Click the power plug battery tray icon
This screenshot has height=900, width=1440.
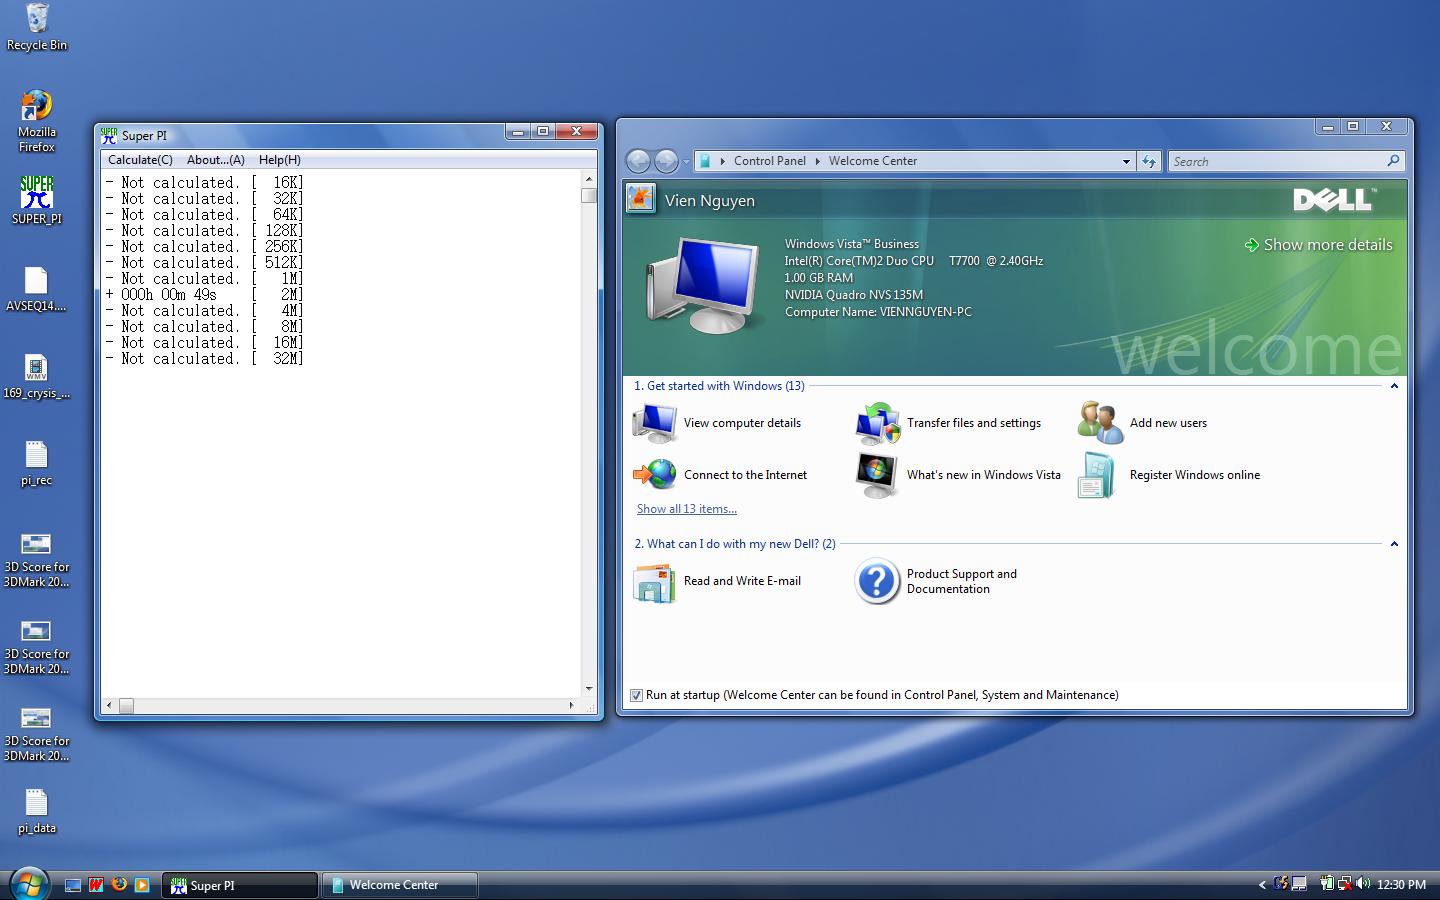(1326, 884)
